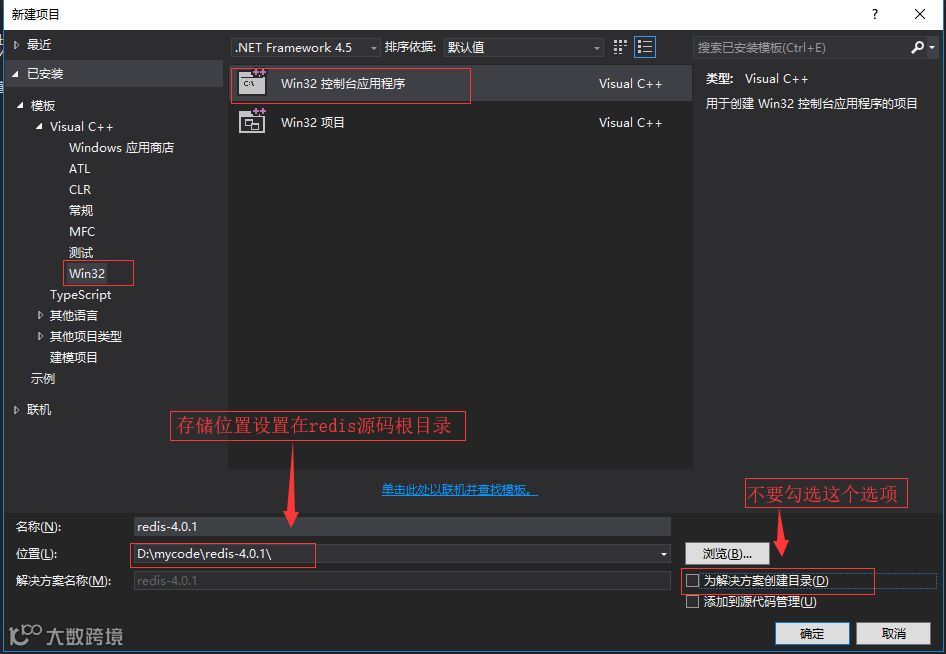Select 示例 tree item

pyautogui.click(x=43, y=378)
